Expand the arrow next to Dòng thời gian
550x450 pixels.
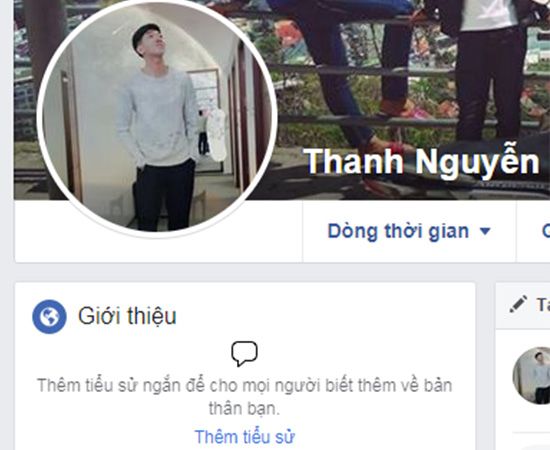click(x=485, y=231)
